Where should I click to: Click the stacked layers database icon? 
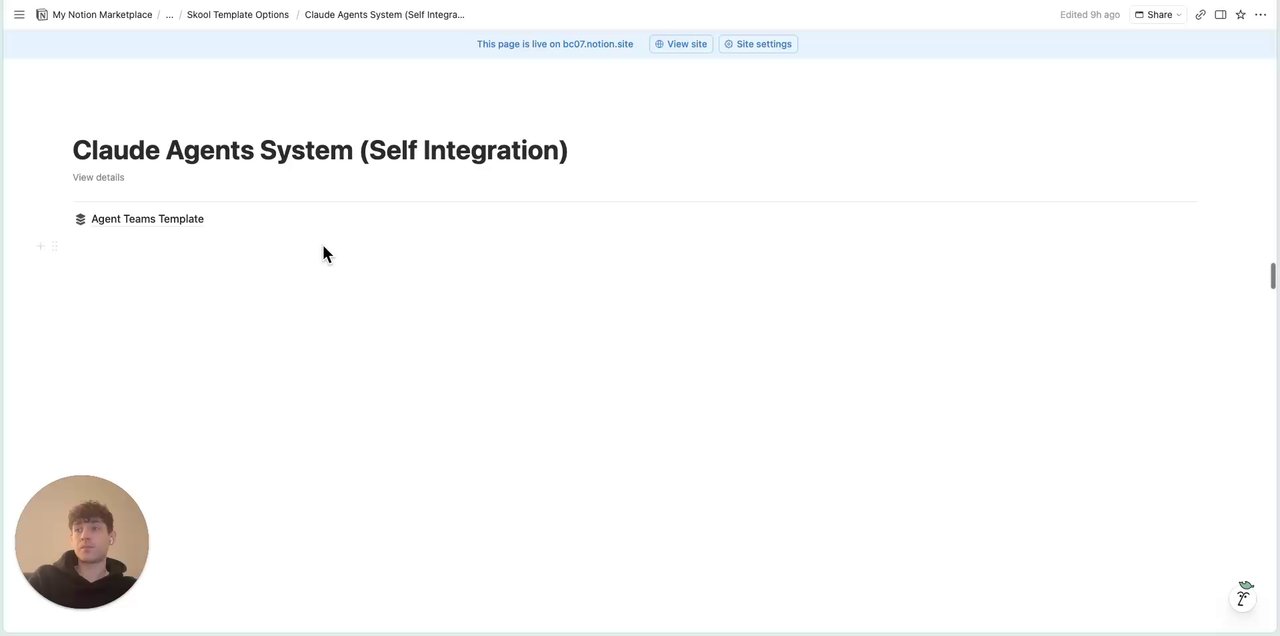pyautogui.click(x=80, y=219)
